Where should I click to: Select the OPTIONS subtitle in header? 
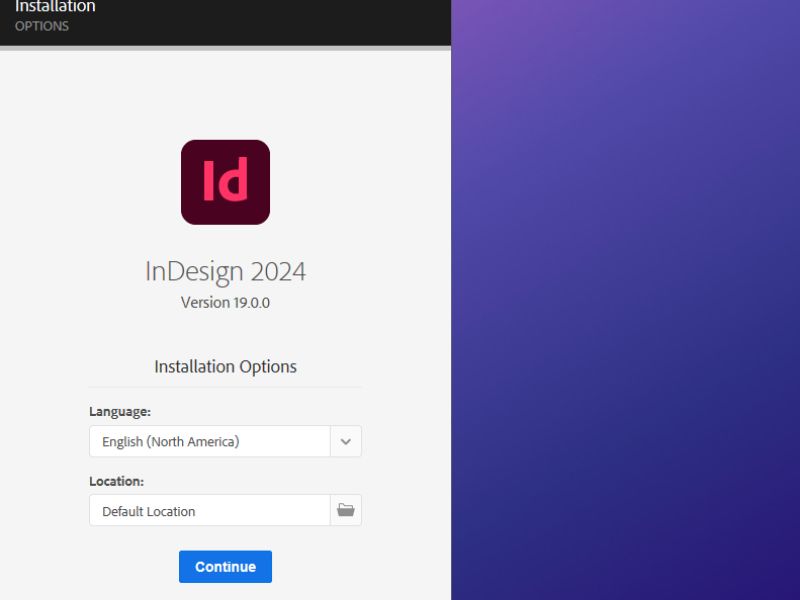pyautogui.click(x=42, y=26)
